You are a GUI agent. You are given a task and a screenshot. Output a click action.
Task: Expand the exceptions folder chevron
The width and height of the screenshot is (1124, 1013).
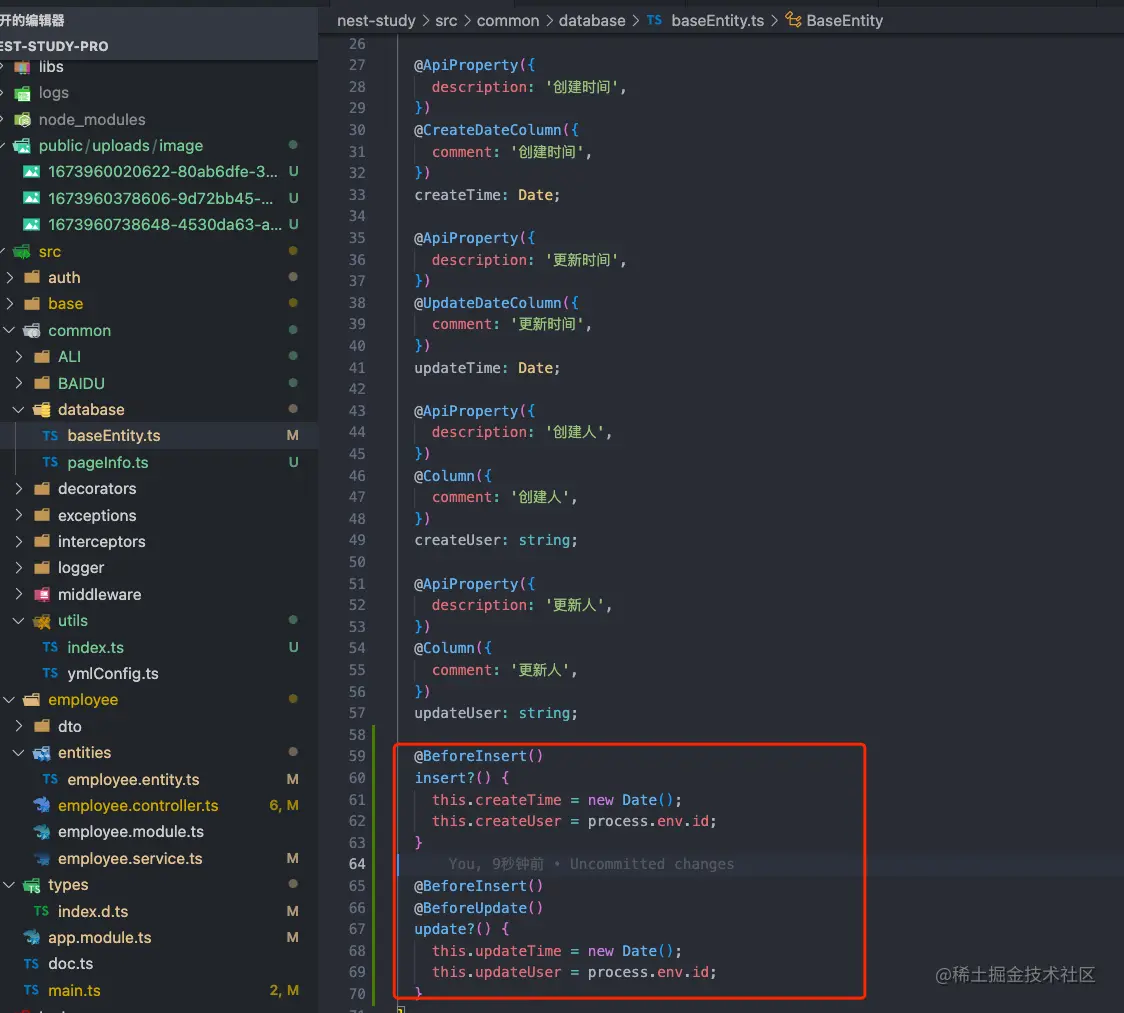click(19, 515)
